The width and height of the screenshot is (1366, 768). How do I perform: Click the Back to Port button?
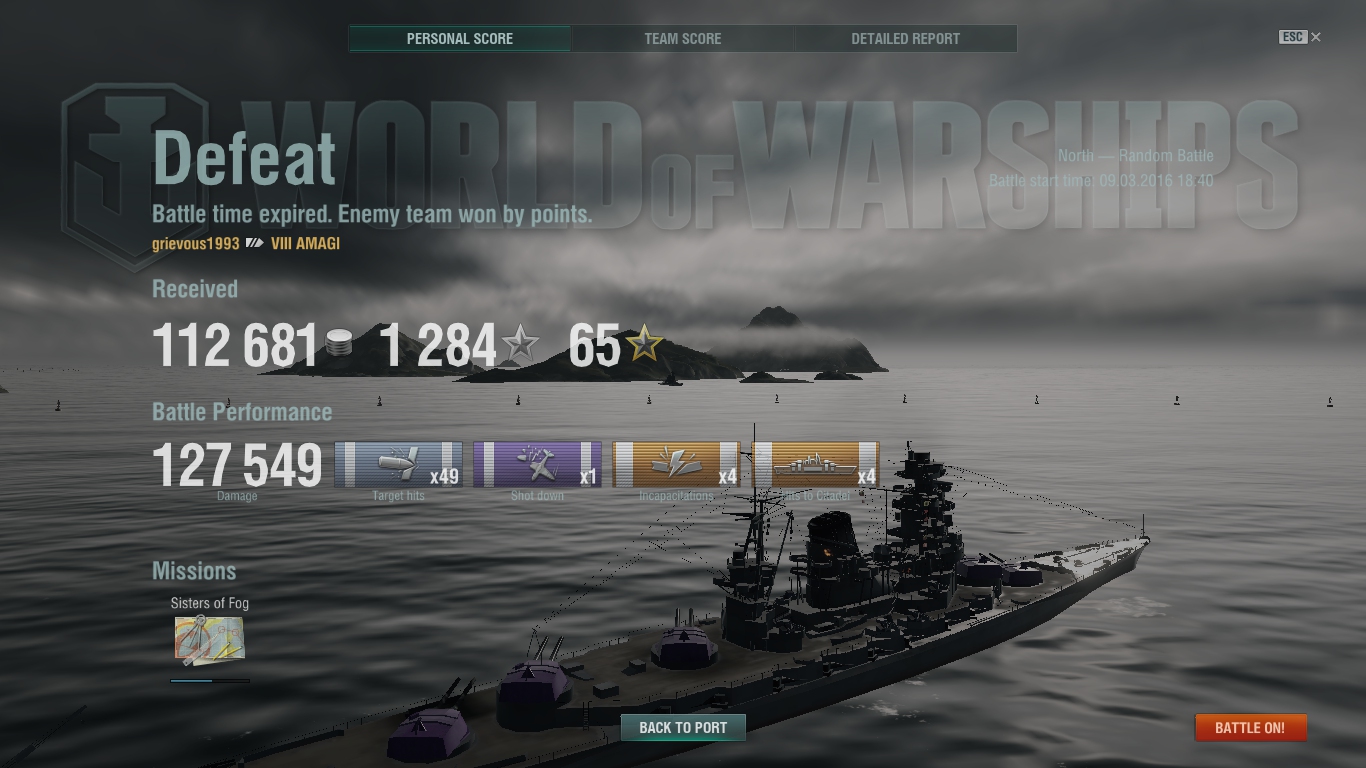point(683,727)
